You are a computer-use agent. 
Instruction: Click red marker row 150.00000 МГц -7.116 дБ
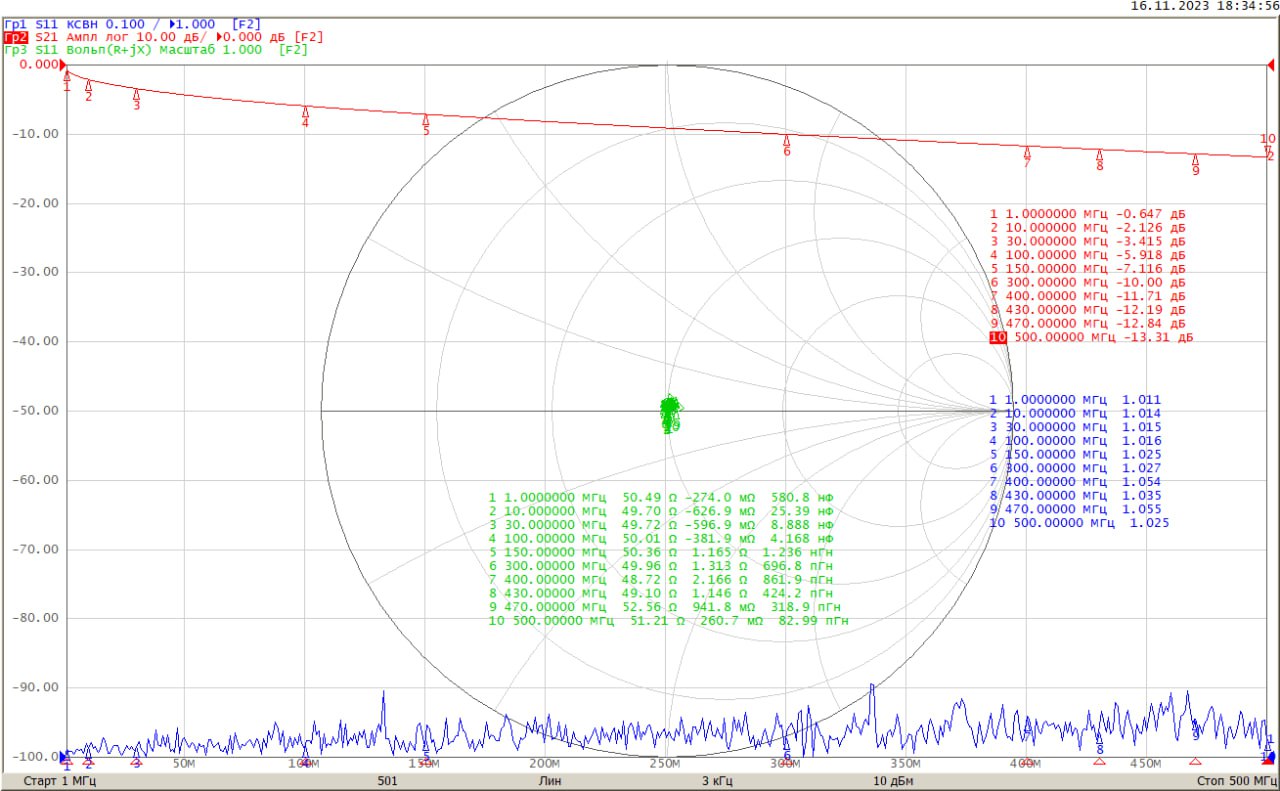1088,269
